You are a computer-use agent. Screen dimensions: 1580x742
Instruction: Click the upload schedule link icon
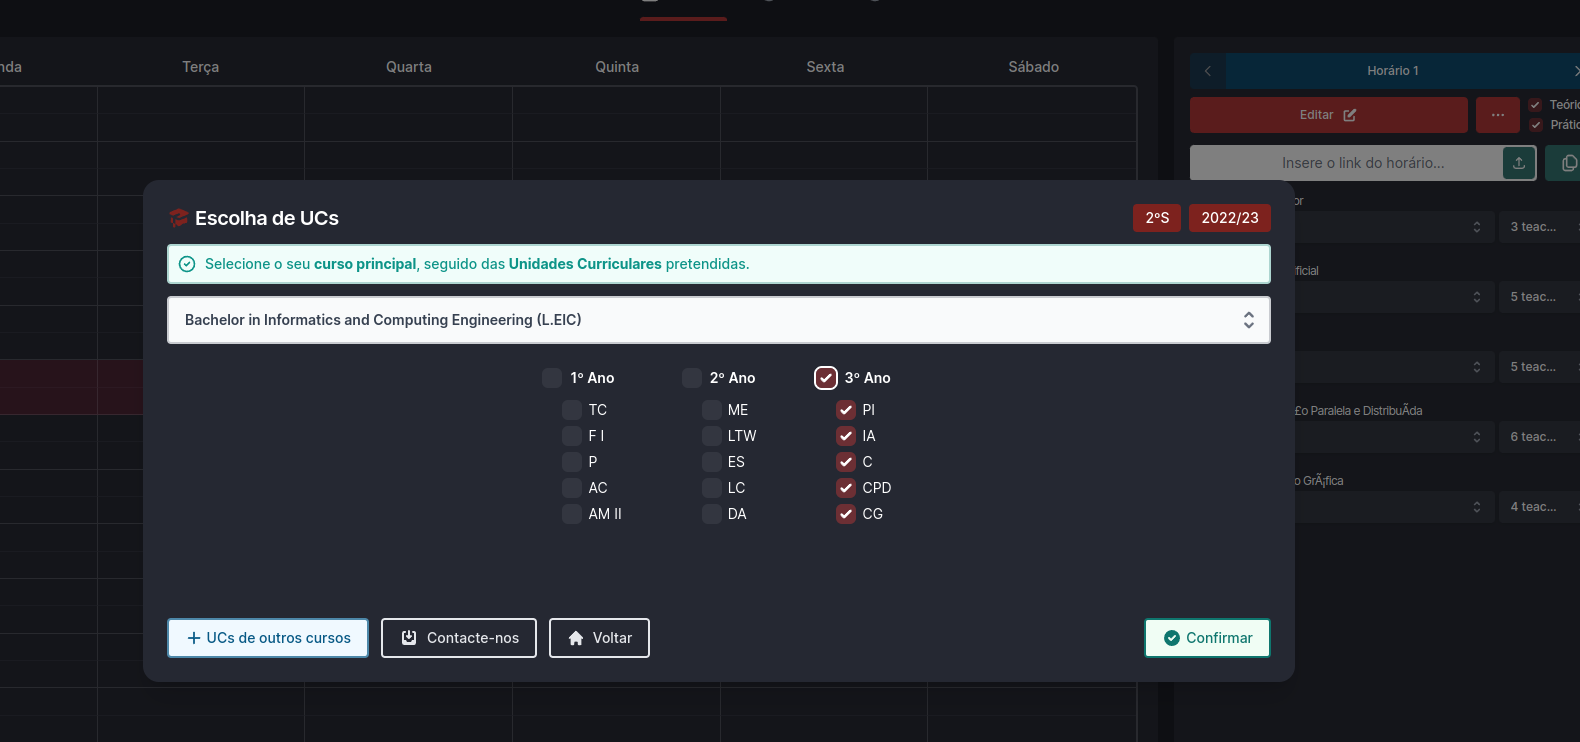click(x=1519, y=163)
